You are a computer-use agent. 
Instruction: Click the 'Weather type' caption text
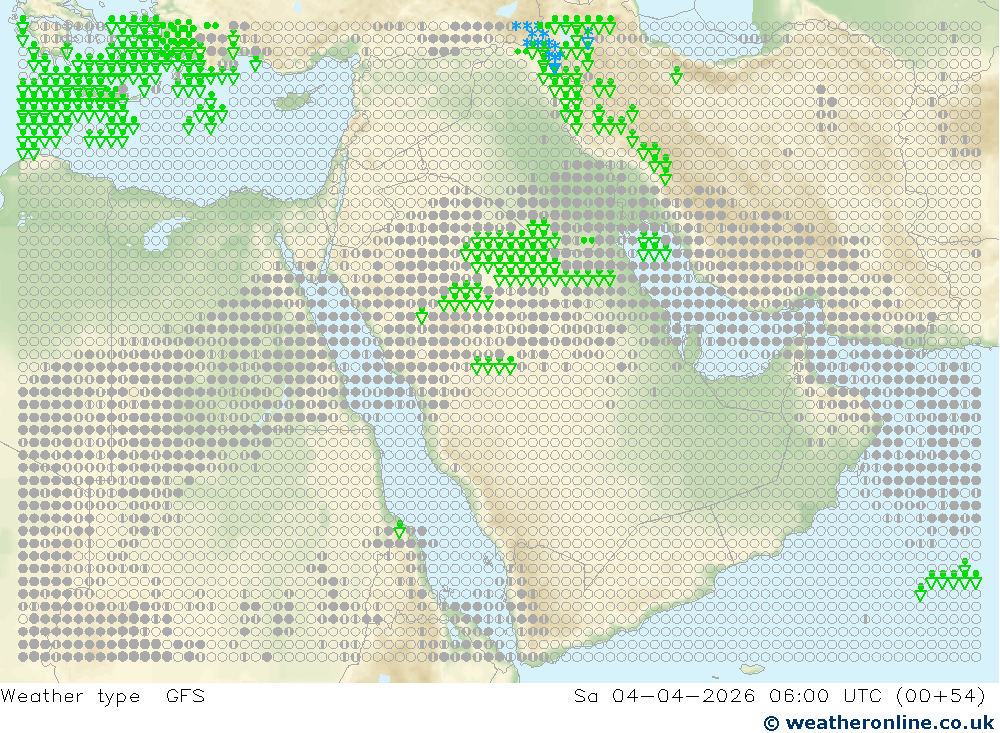70,697
